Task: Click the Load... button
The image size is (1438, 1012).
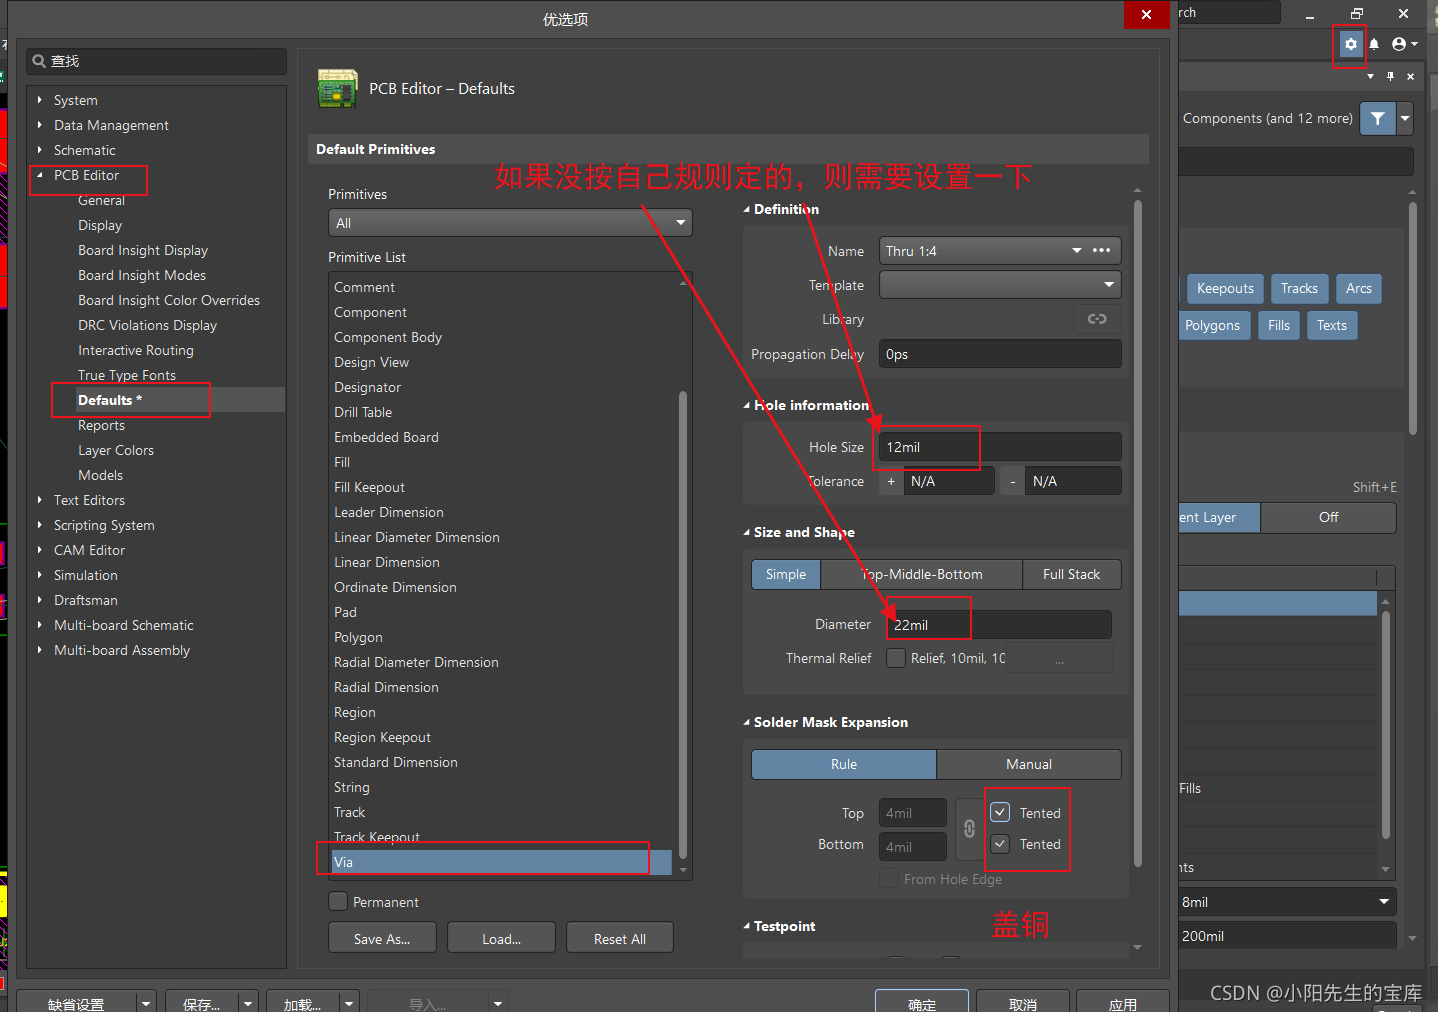Action: [x=501, y=938]
